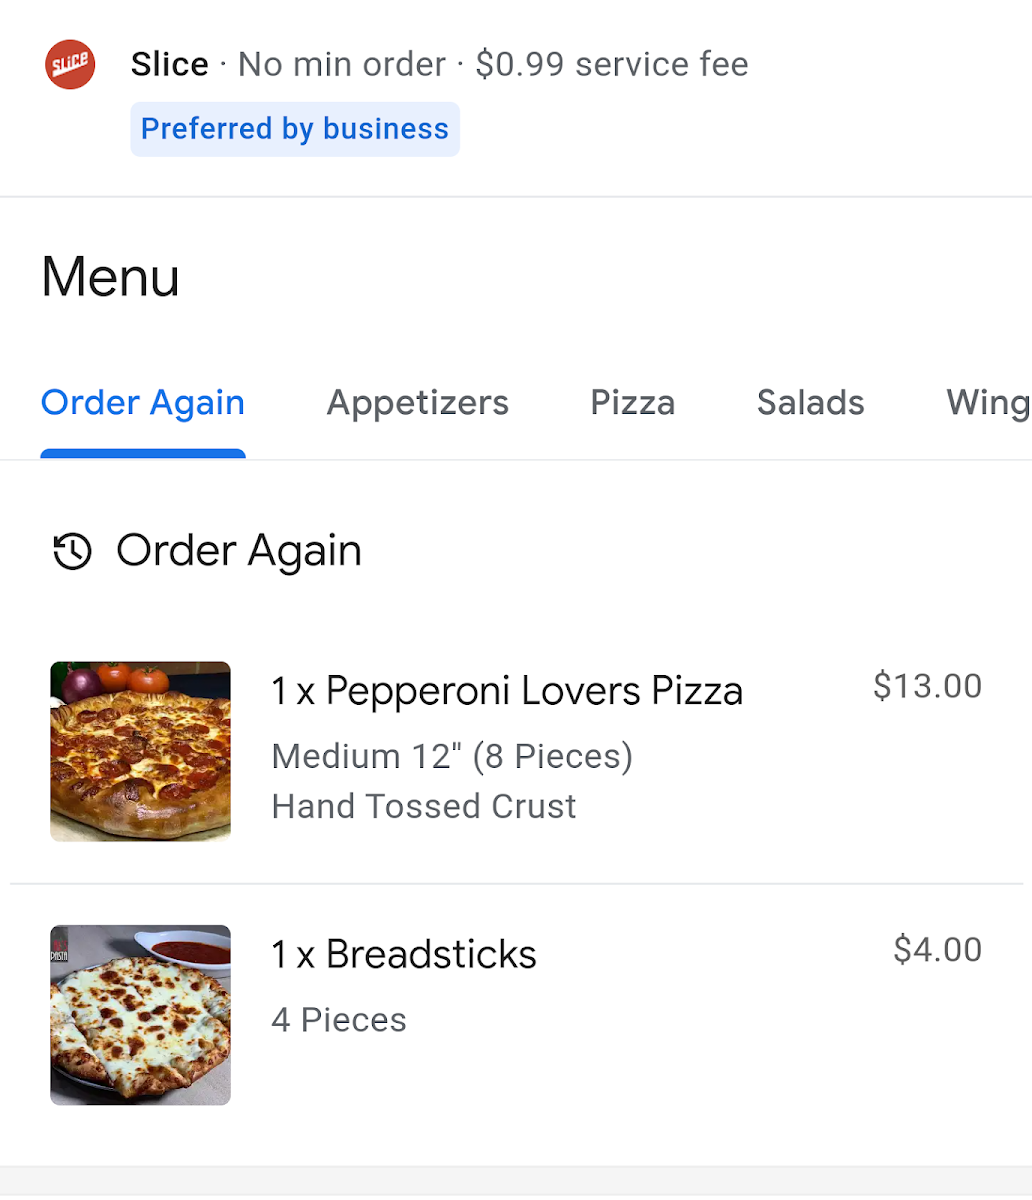The width and height of the screenshot is (1032, 1200).
Task: Click the Medium 12" (8 Pieces) size text
Action: coord(452,756)
